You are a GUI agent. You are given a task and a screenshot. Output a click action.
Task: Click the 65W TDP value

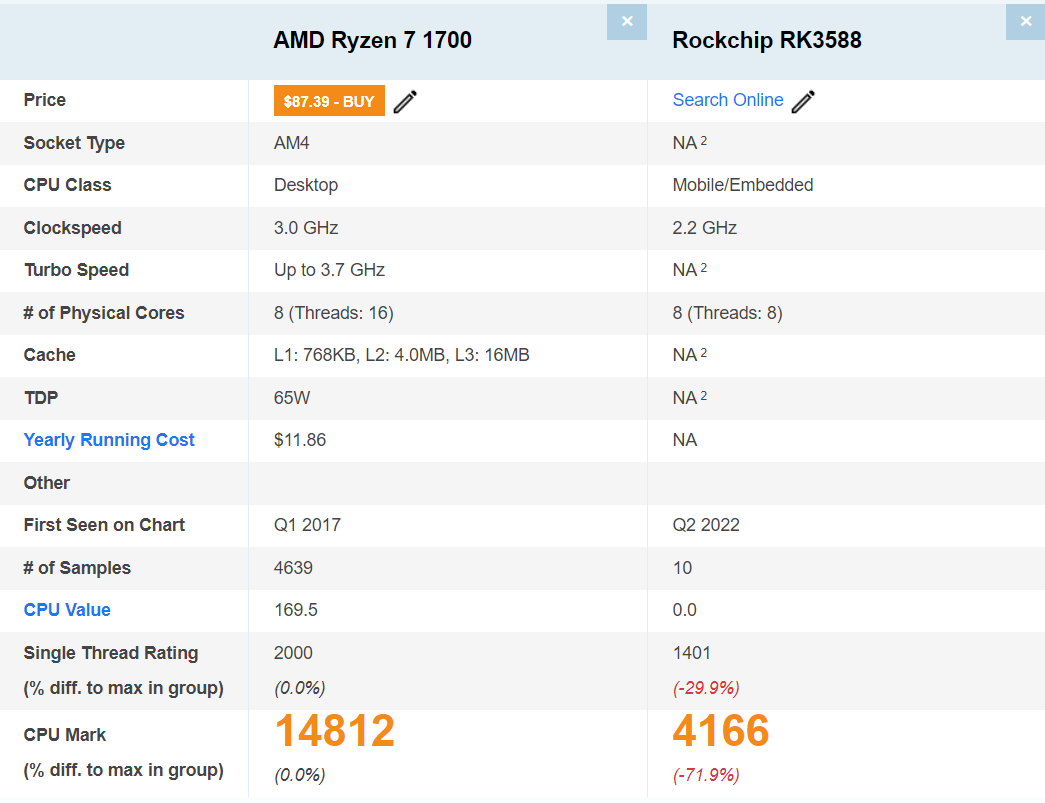(x=292, y=398)
